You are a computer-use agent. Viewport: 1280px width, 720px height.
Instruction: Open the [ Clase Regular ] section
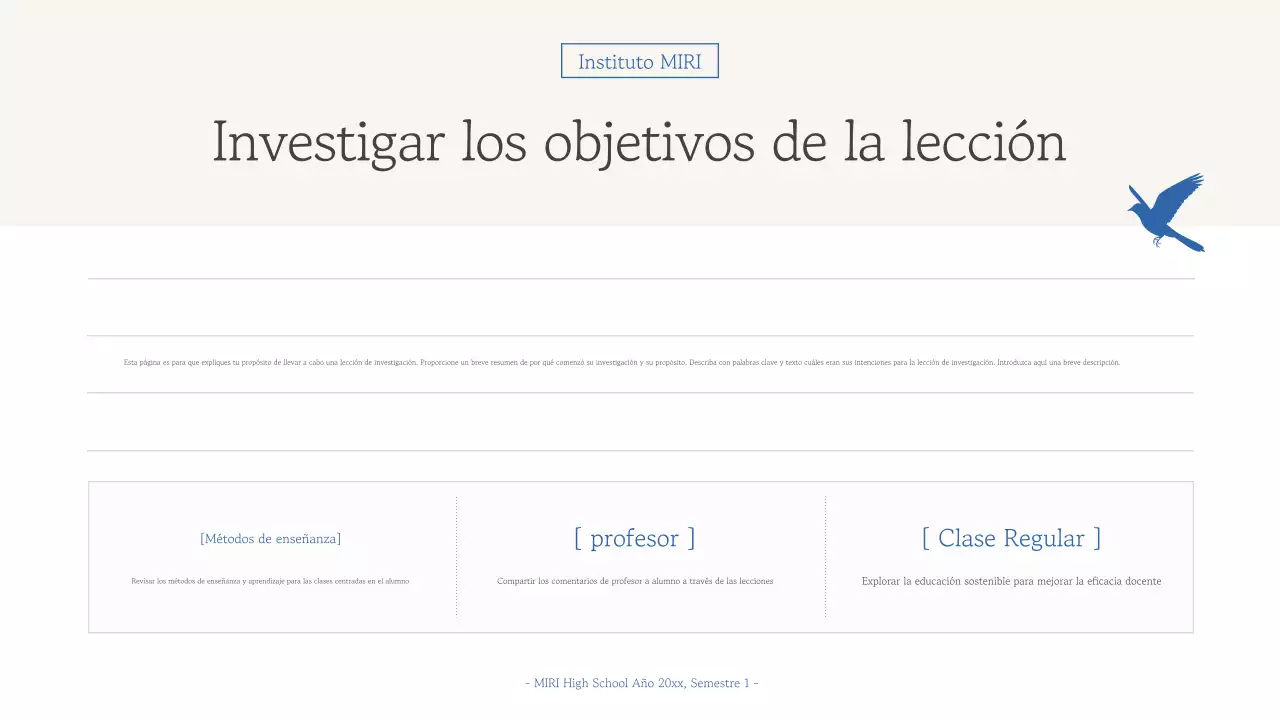(1010, 538)
